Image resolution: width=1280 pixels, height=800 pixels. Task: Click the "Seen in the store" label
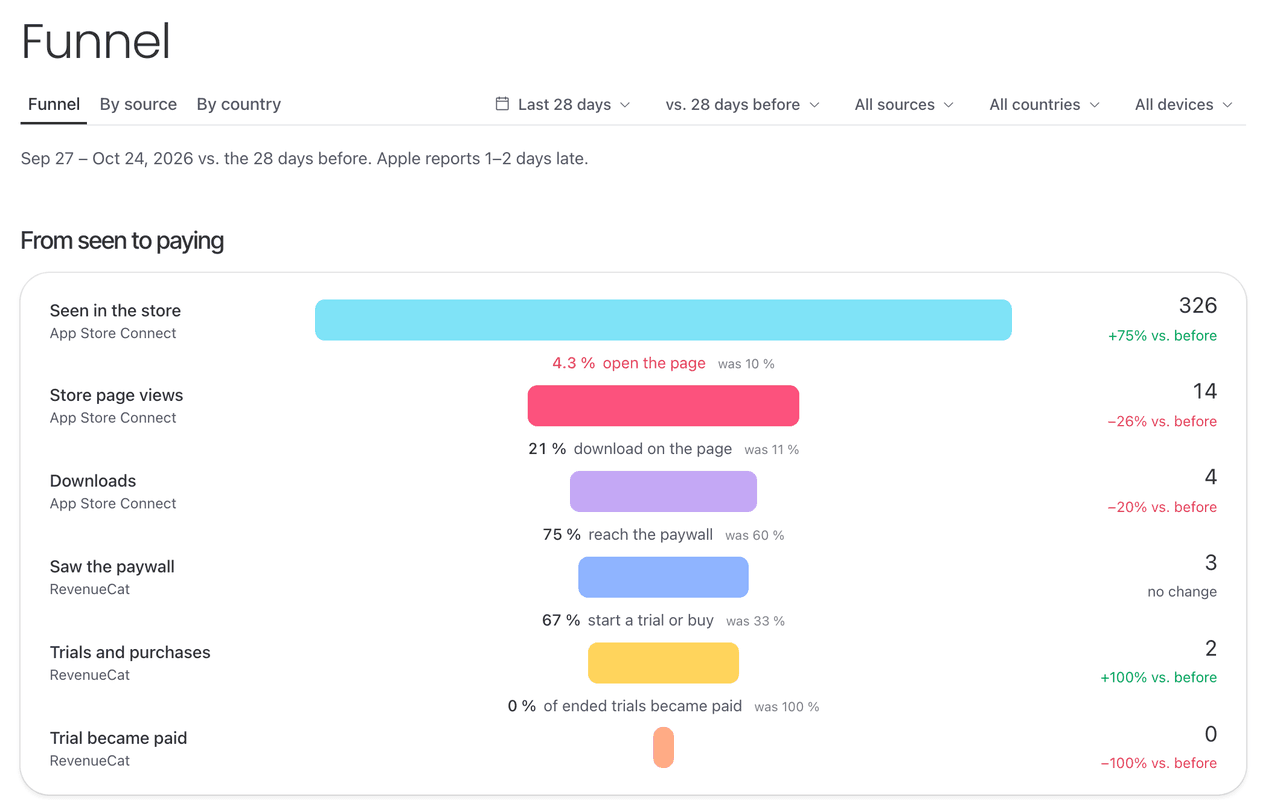115,310
